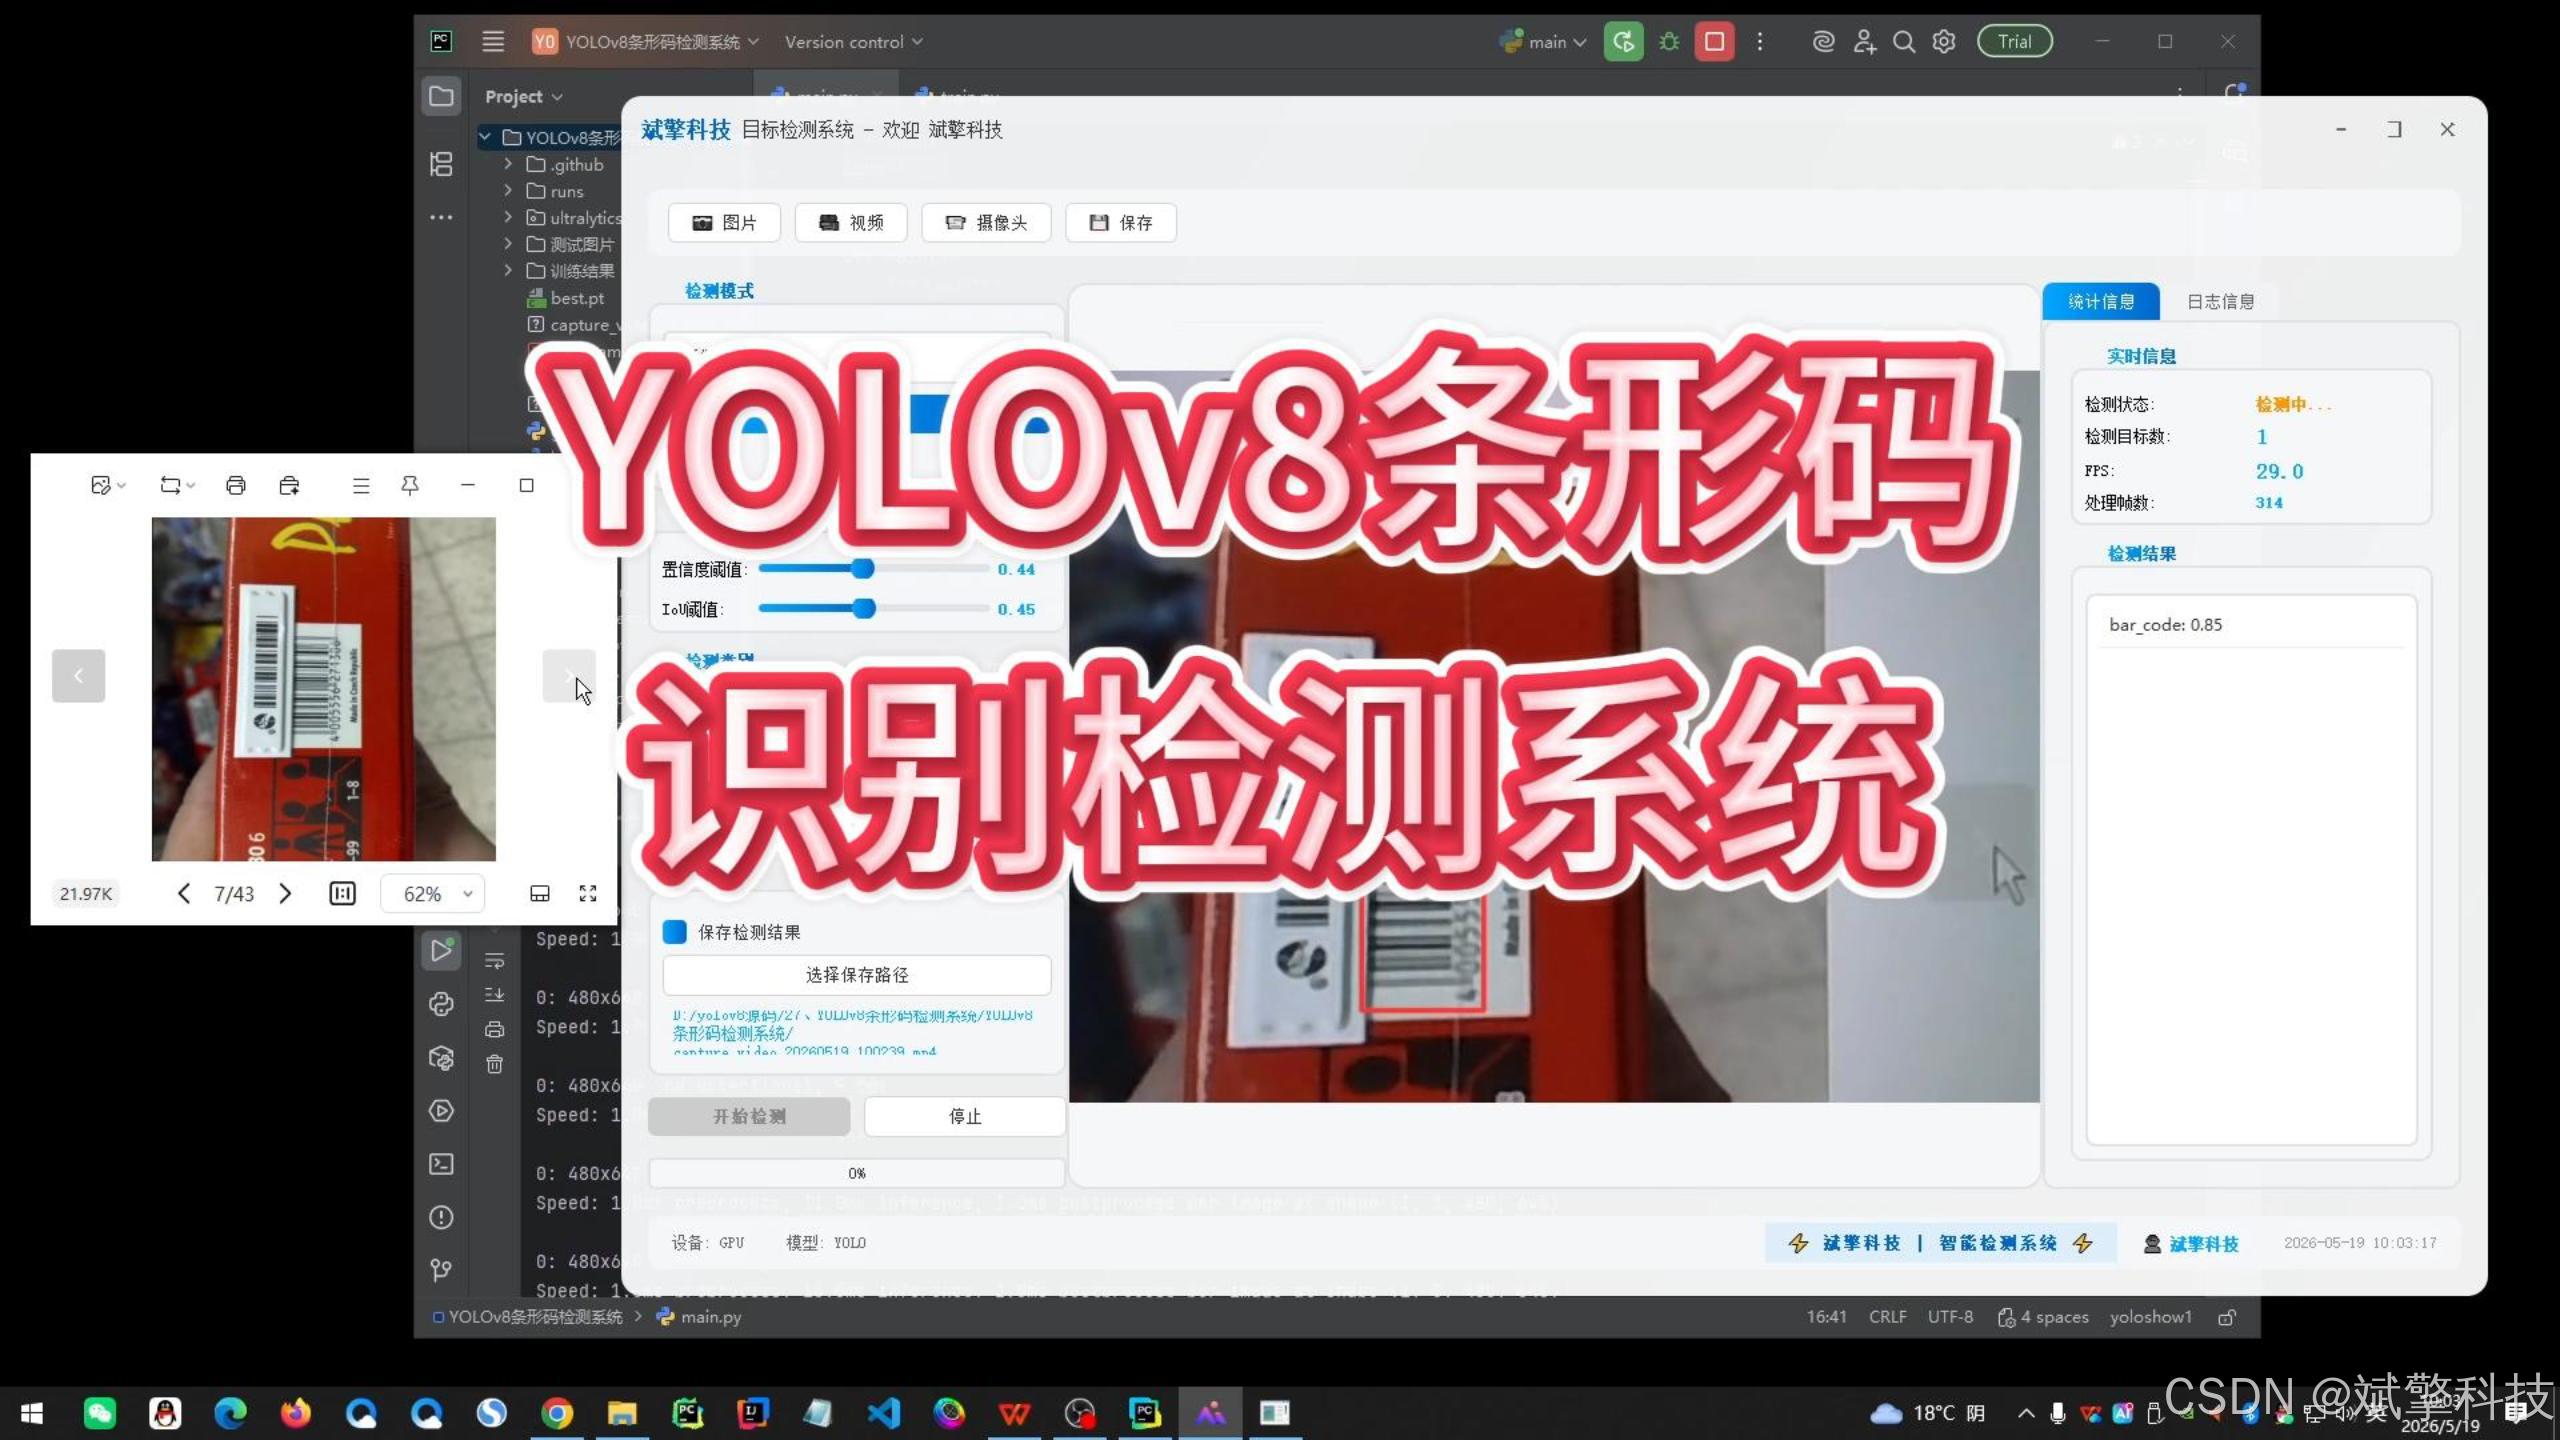Open main run configuration dropdown

pos(1543,41)
